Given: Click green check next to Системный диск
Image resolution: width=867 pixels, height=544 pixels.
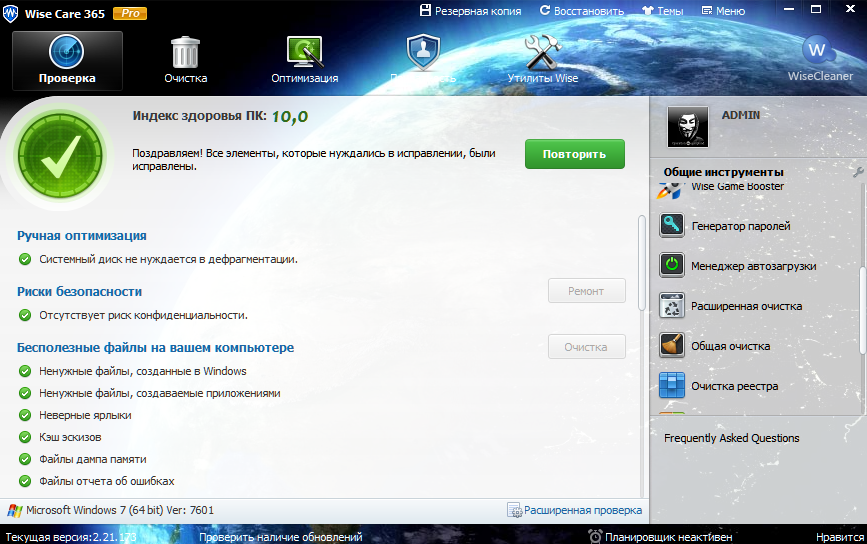Looking at the screenshot, I should 25,259.
